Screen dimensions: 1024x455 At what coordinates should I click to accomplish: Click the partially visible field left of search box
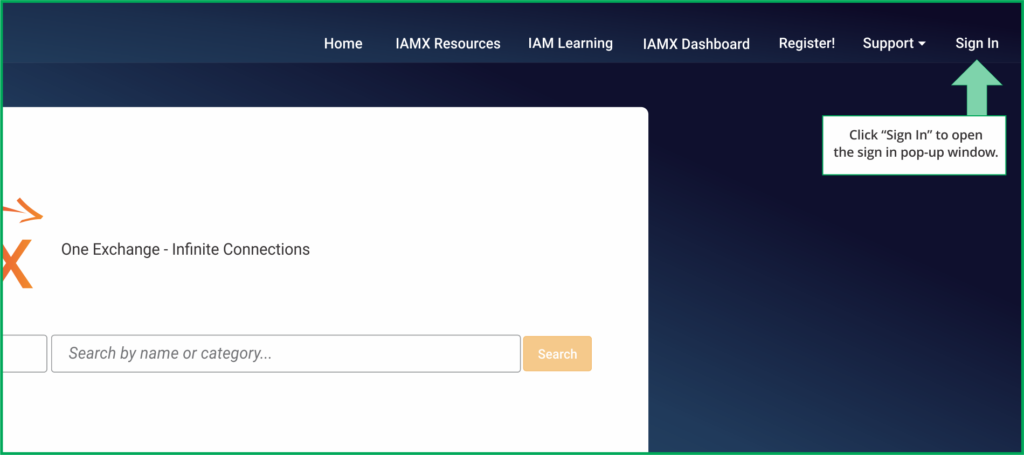coord(24,354)
